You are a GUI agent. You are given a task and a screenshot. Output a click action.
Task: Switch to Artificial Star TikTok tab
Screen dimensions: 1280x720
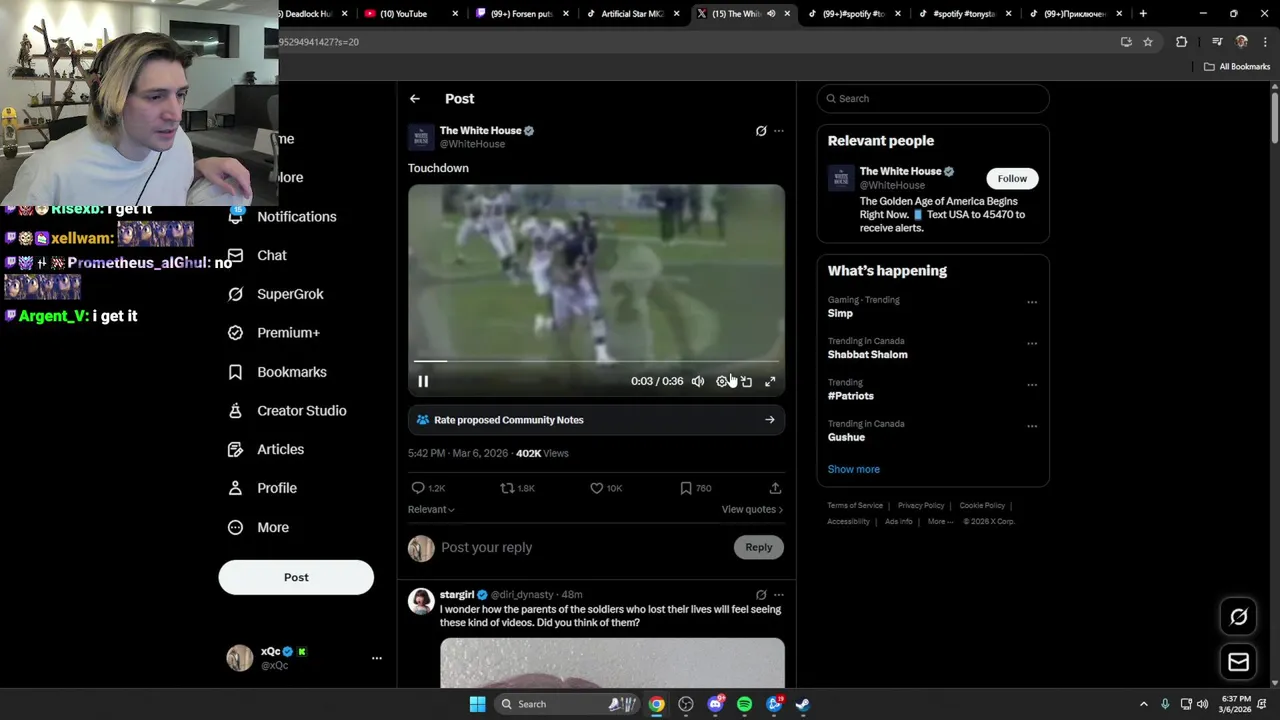point(632,14)
